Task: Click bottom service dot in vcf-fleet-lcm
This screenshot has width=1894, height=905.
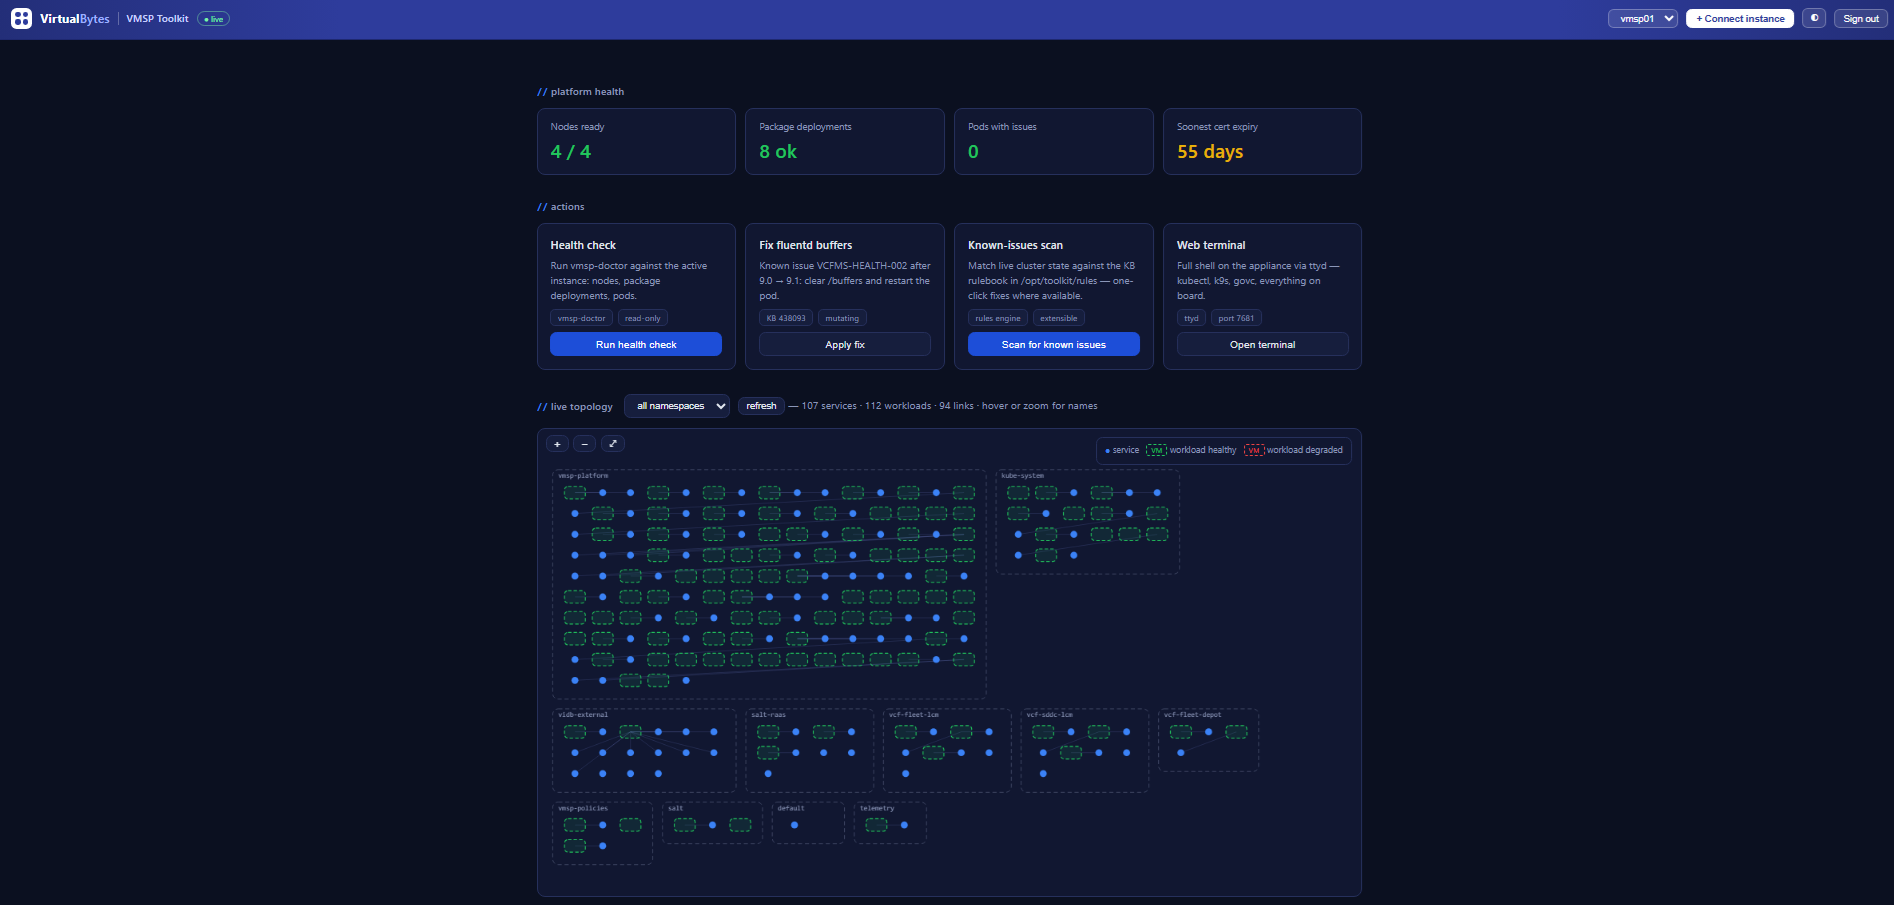Action: point(906,774)
